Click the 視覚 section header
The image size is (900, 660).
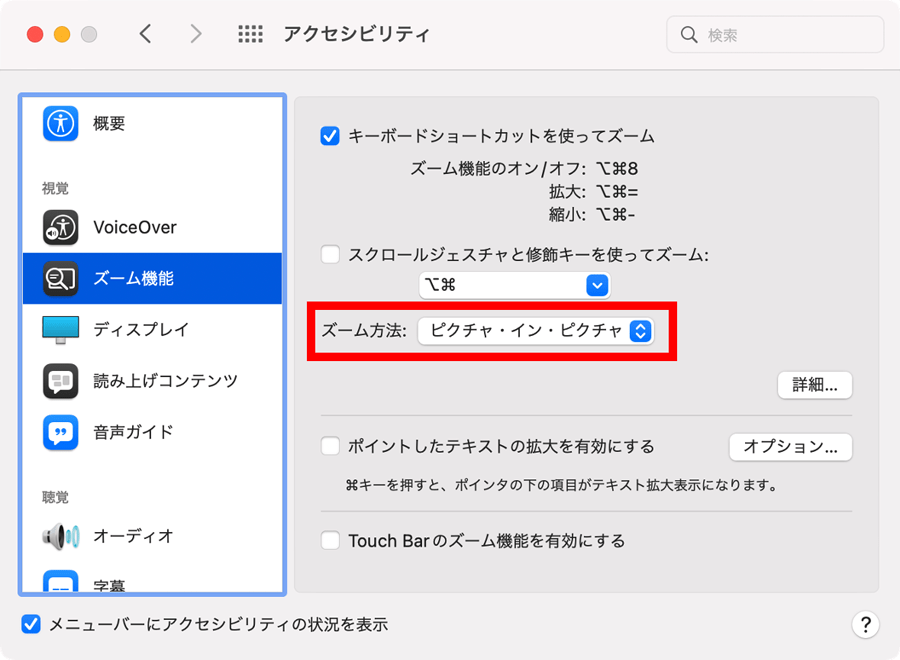(x=55, y=188)
